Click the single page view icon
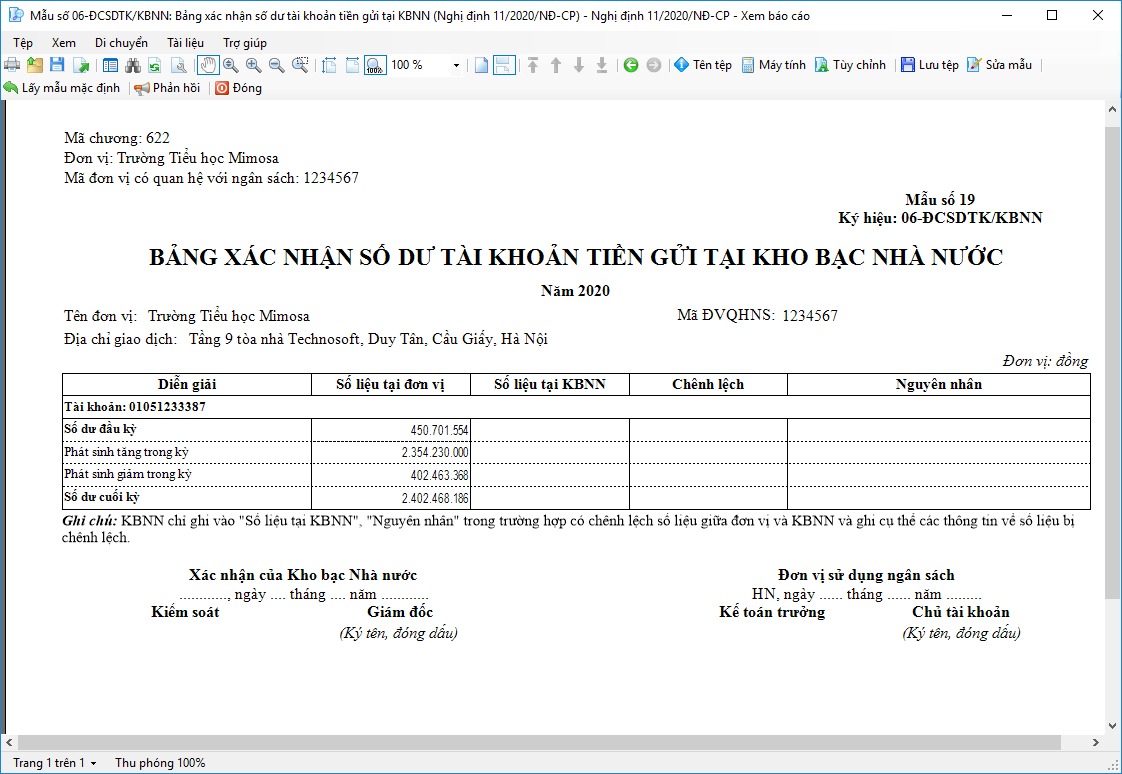Viewport: 1122px width, 774px height. pos(482,65)
